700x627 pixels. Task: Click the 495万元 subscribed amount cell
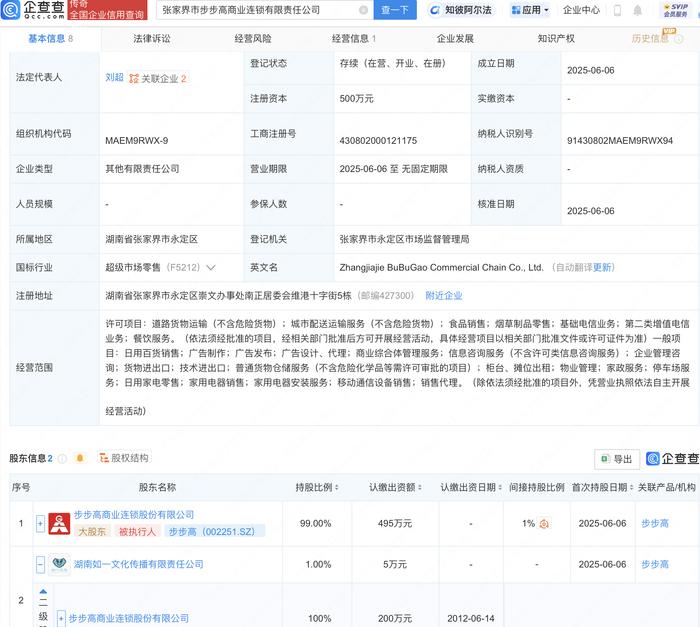[x=395, y=523]
